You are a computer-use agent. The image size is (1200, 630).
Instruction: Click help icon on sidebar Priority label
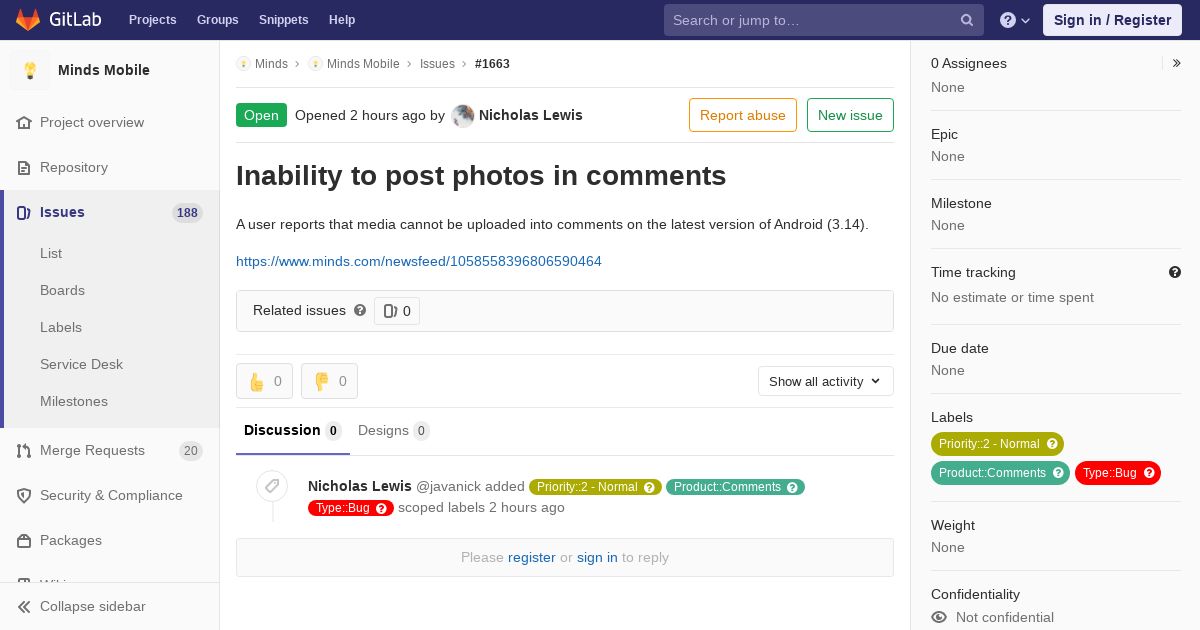coord(1052,444)
